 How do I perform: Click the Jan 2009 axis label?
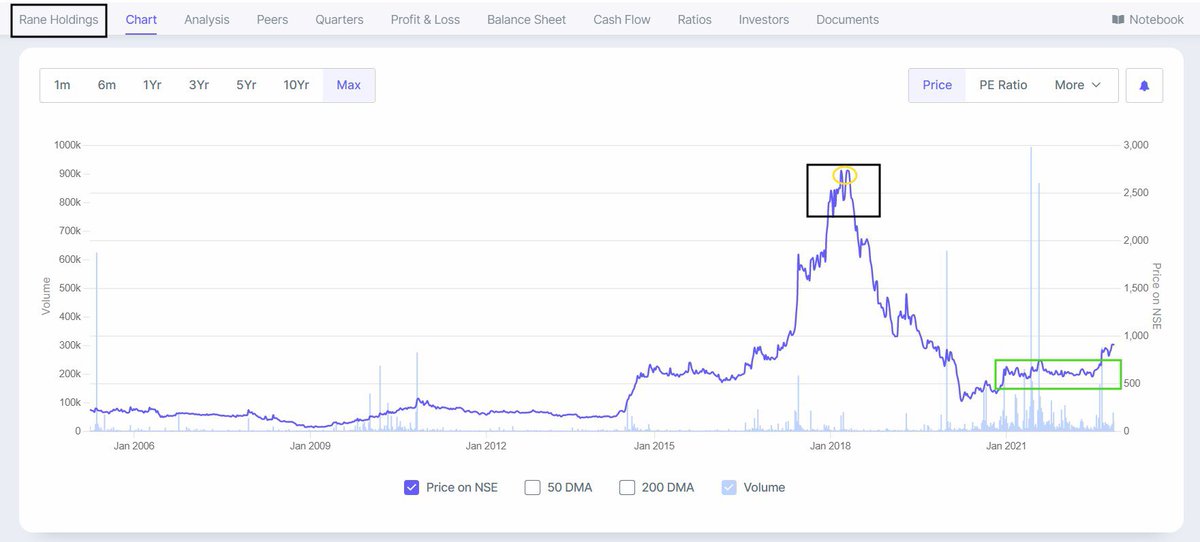pyautogui.click(x=309, y=446)
